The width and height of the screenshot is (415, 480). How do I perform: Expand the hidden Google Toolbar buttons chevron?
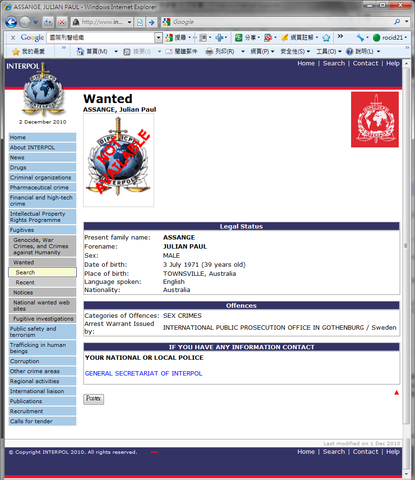coord(340,36)
